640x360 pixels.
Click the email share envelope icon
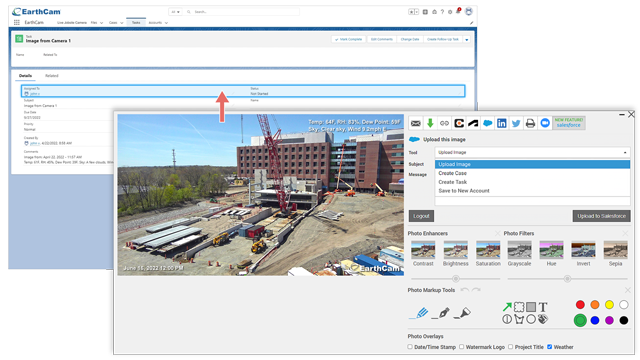click(416, 123)
